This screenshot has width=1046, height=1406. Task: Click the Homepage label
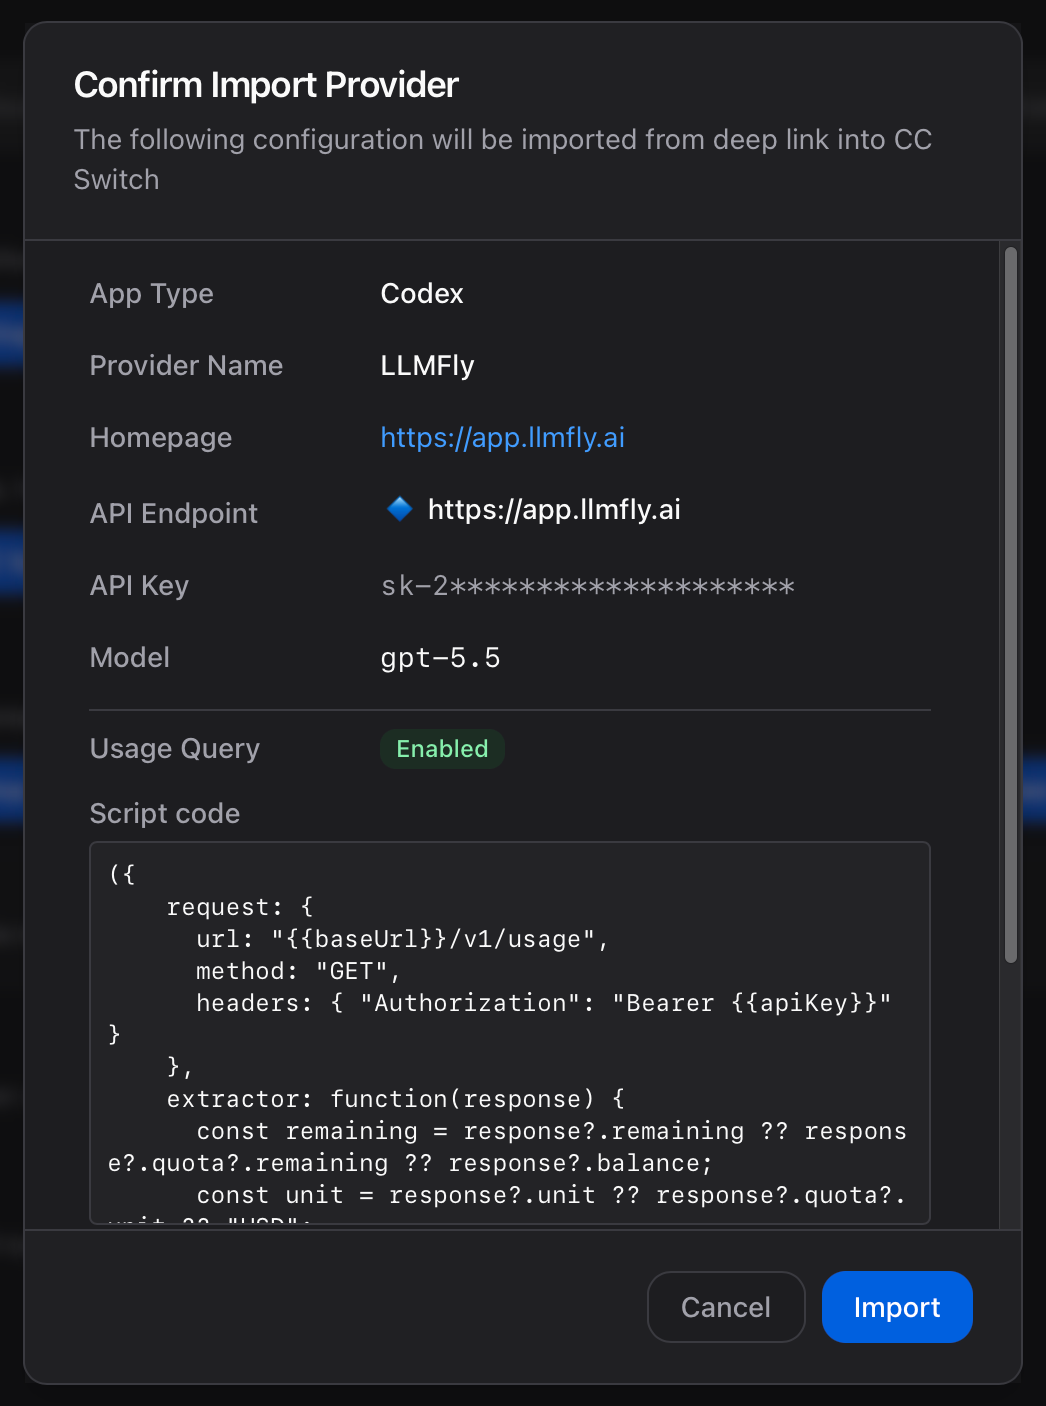click(x=161, y=438)
